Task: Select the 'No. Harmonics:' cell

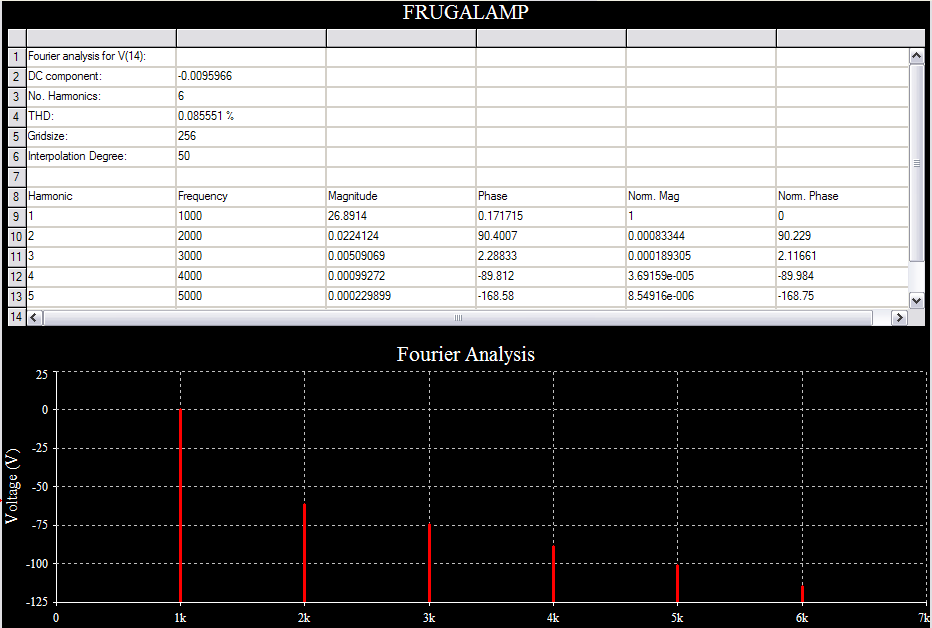Action: 101,97
